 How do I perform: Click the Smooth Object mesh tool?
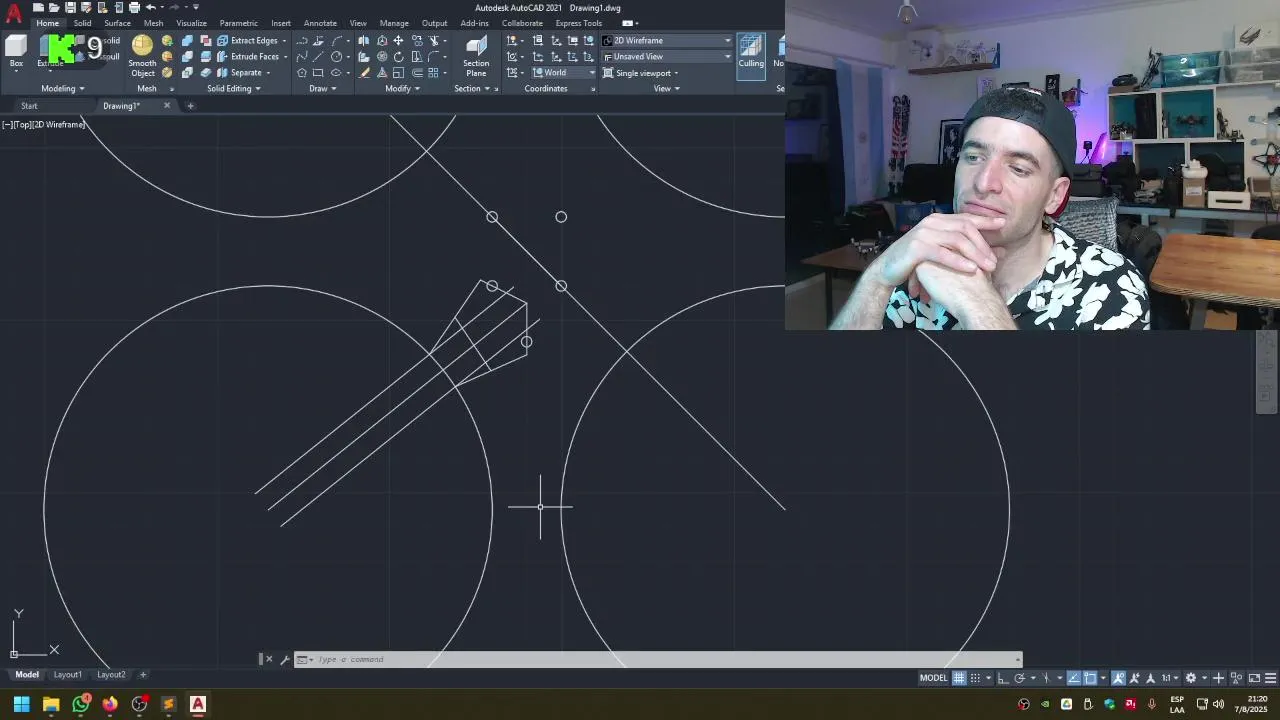click(x=142, y=56)
